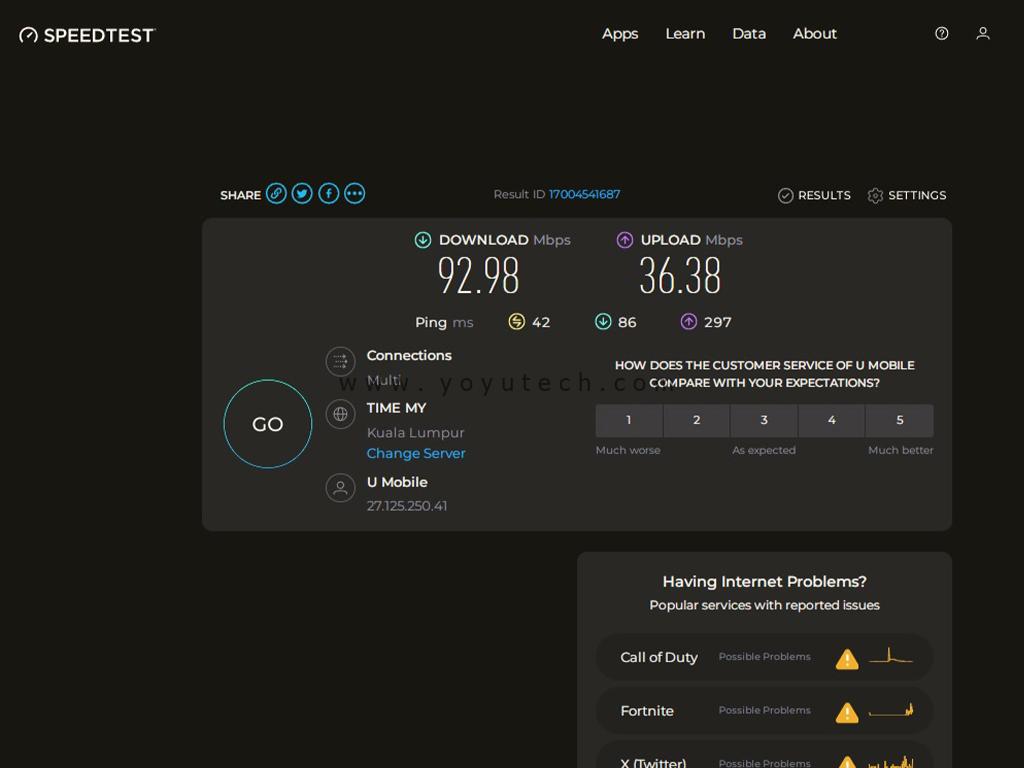The height and width of the screenshot is (768, 1024).
Task: Click the Call of Duty warning triangle
Action: [x=847, y=659]
